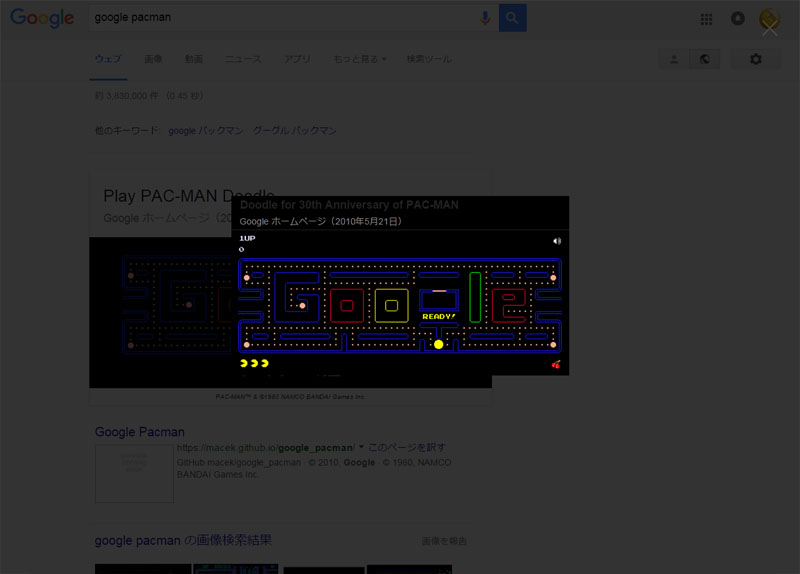Screen dimensions: 800x574
Task: Mute the game with the speaker icon
Action: (557, 241)
